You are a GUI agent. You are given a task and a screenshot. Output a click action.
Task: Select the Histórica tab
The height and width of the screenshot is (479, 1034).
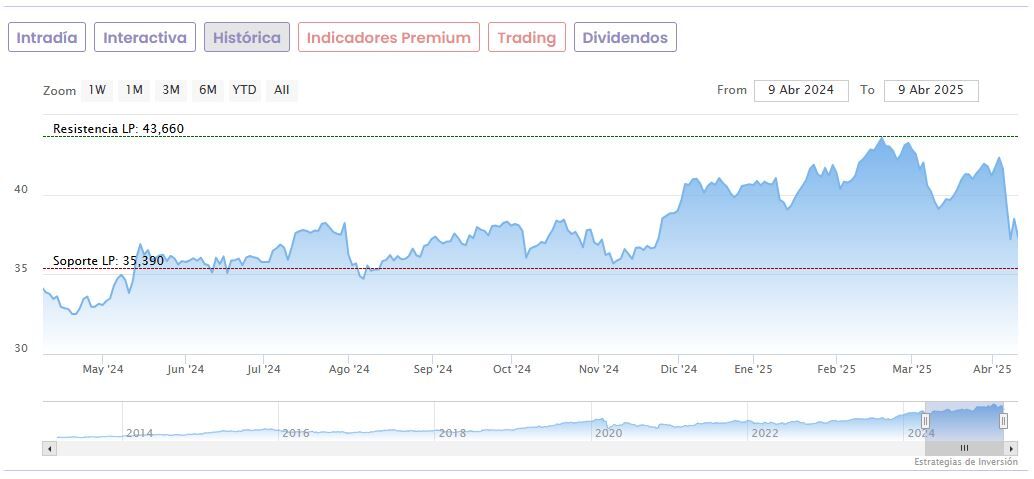(247, 38)
